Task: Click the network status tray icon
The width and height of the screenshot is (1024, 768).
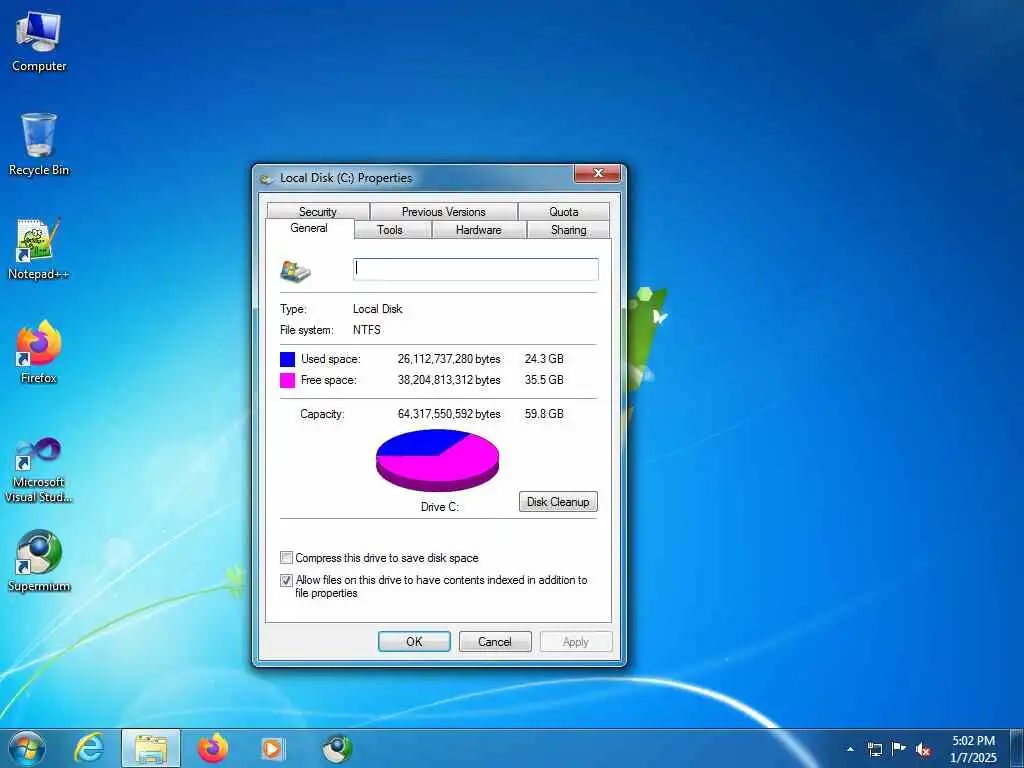Action: point(874,749)
